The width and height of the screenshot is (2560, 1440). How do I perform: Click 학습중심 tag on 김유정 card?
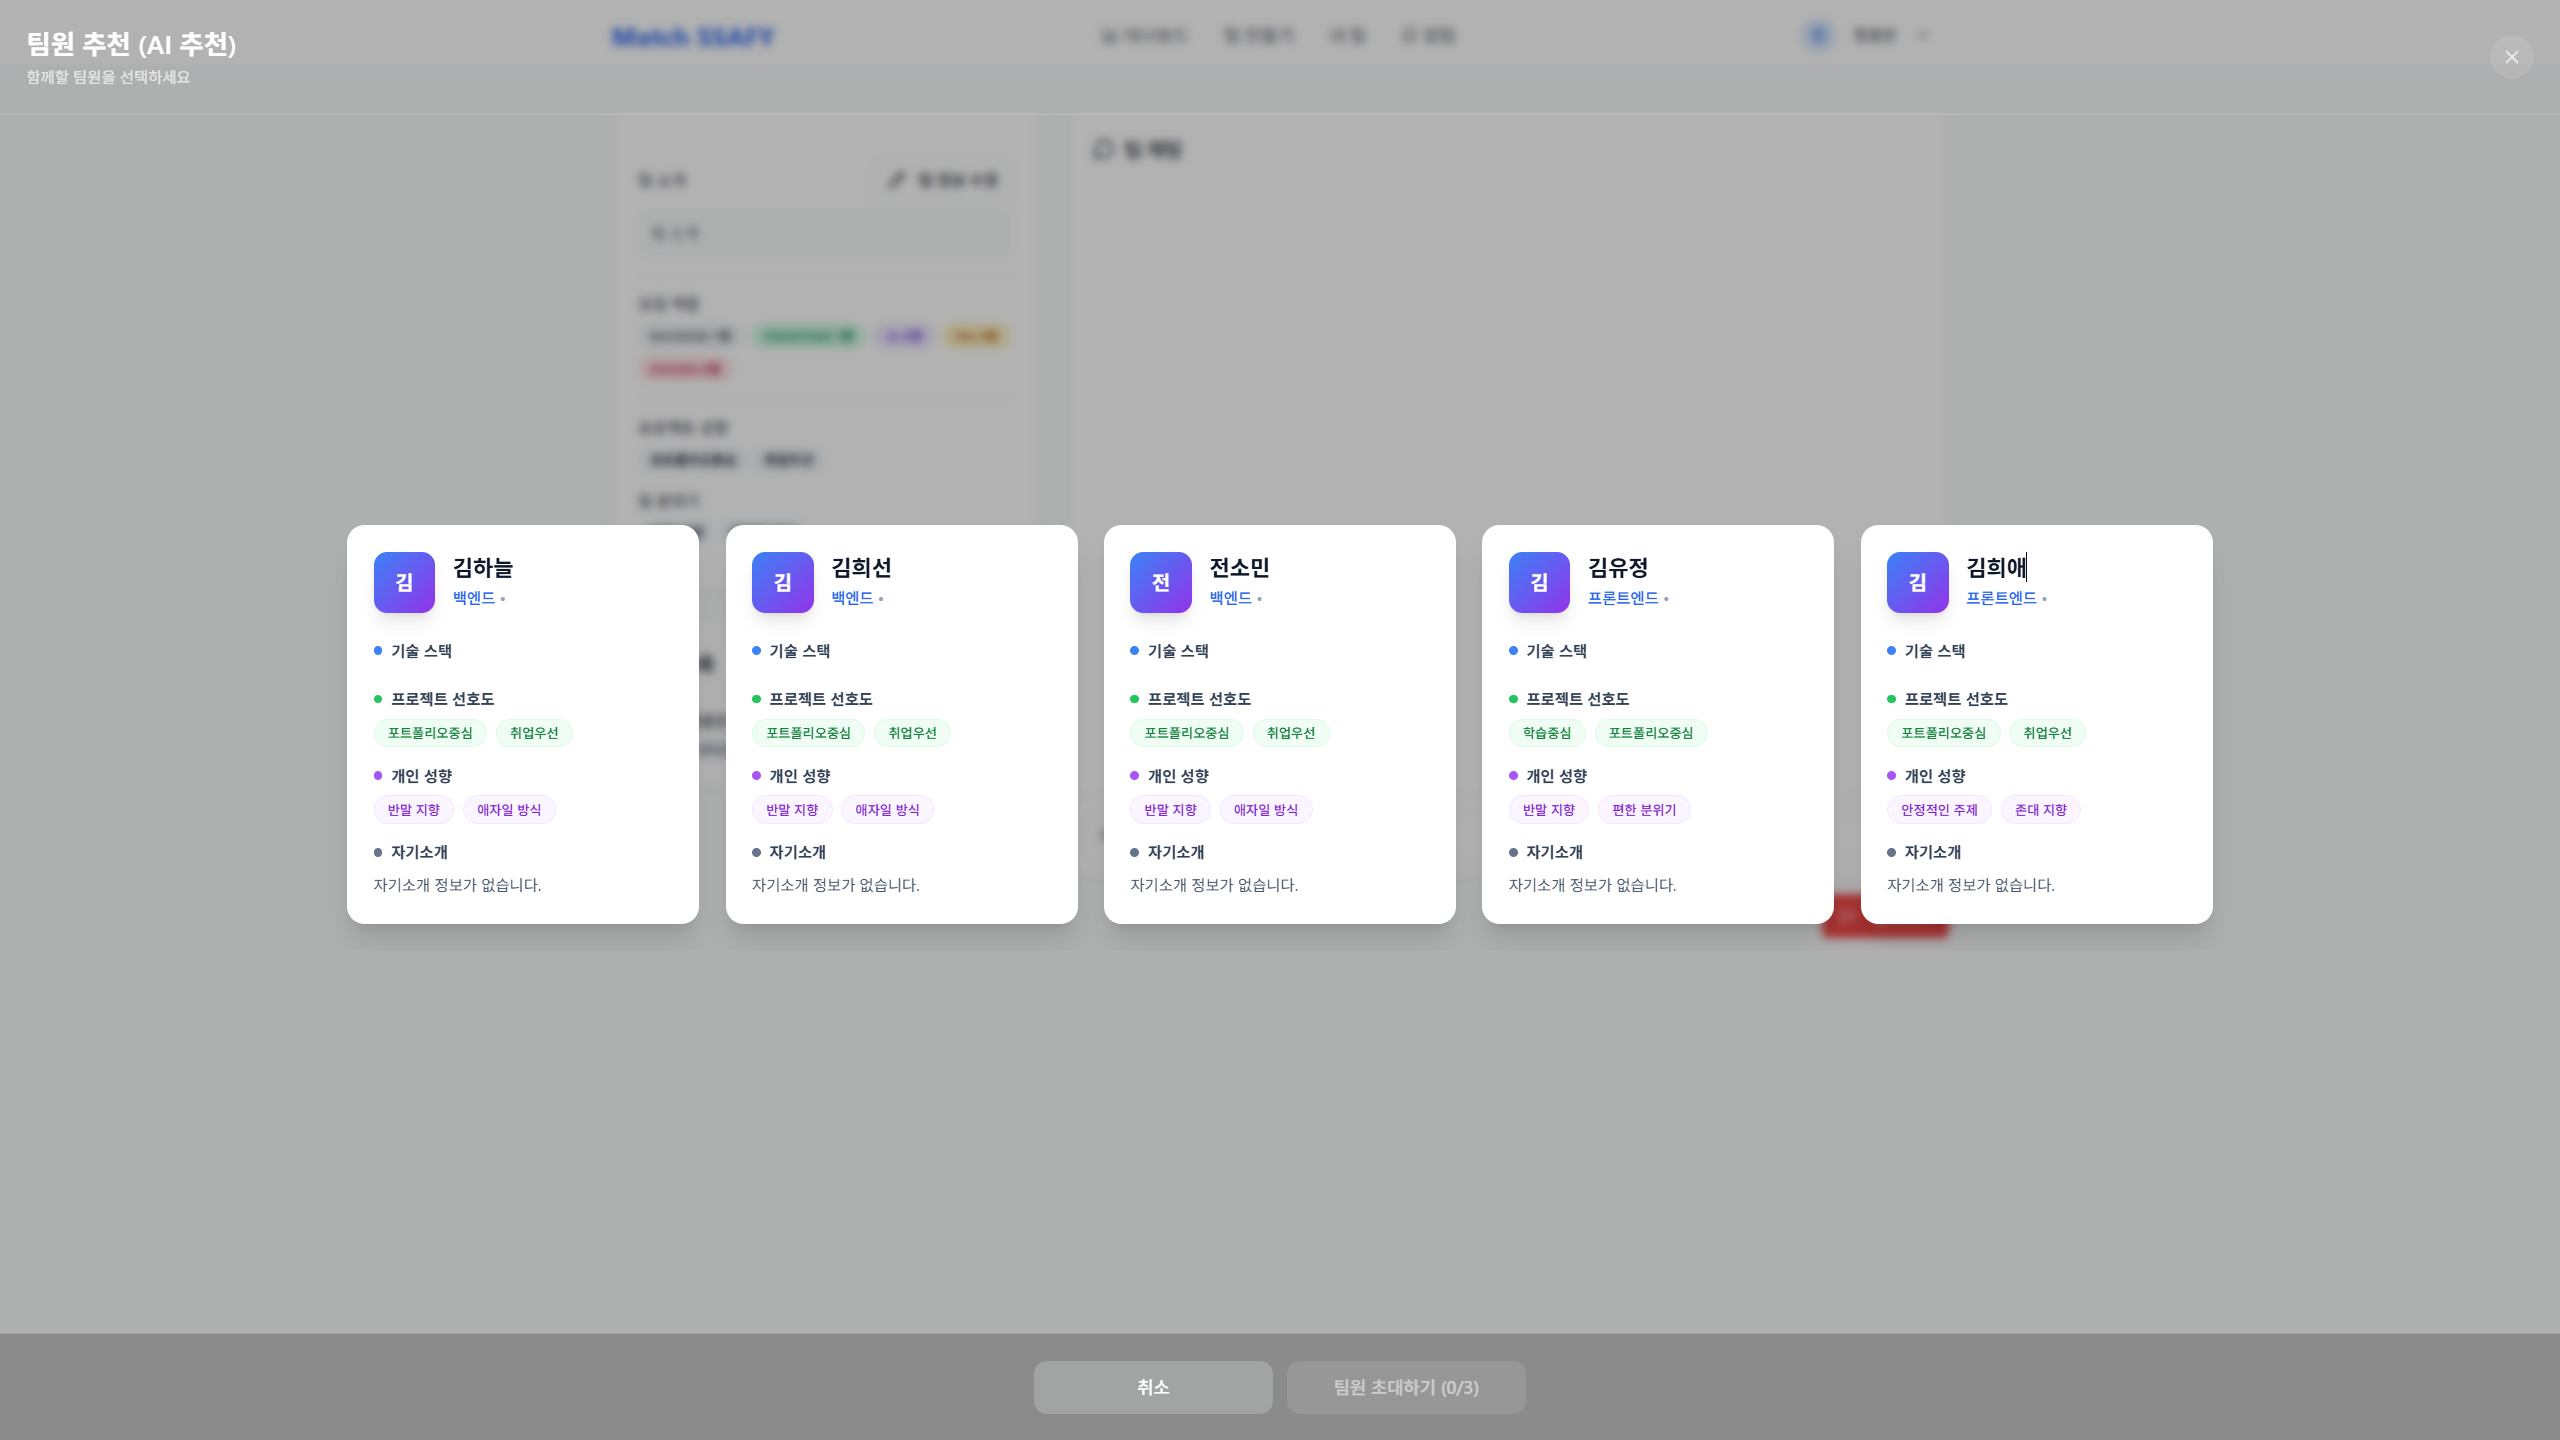[1546, 733]
